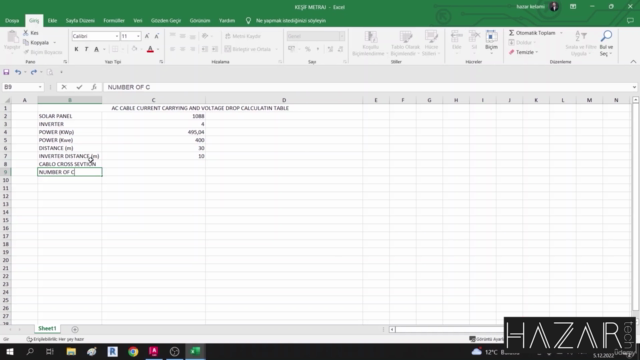This screenshot has width=640, height=360.
Task: Cancel the cell entry with X button
Action: pyautogui.click(x=64, y=87)
